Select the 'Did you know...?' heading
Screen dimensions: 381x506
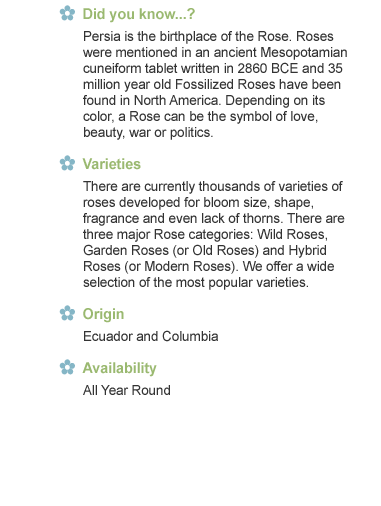click(x=139, y=14)
